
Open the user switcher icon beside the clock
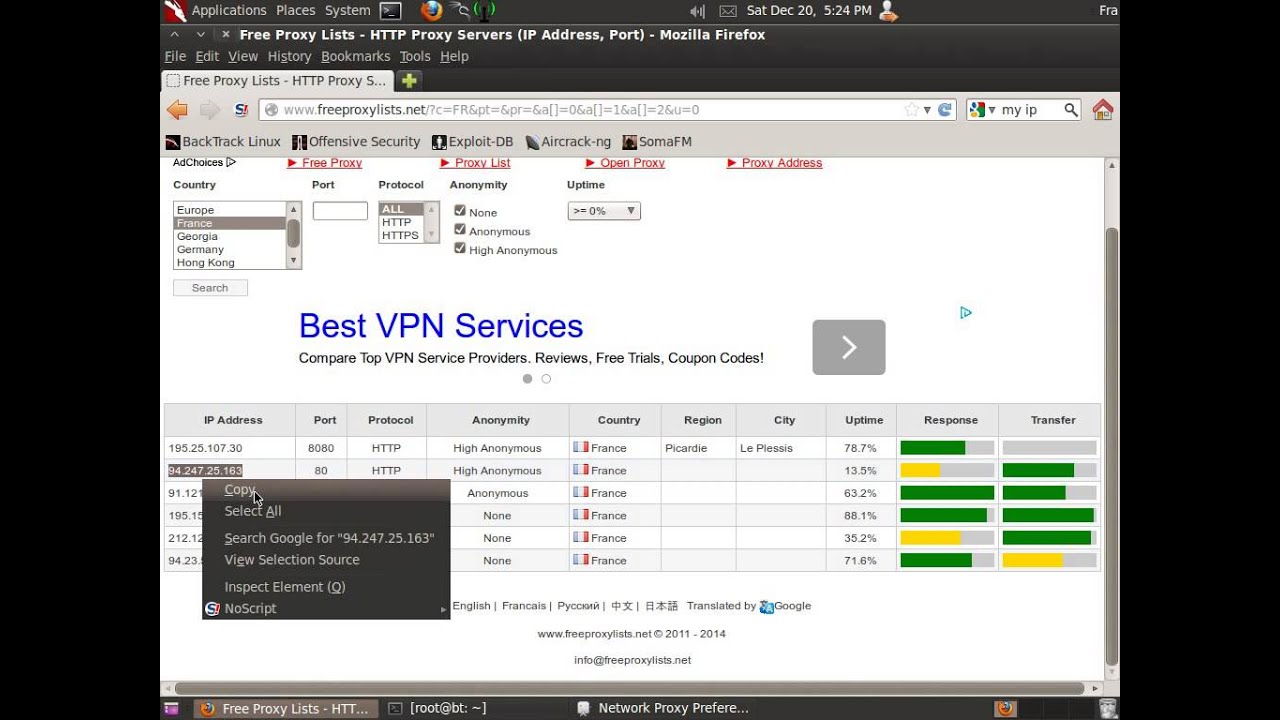pos(887,11)
